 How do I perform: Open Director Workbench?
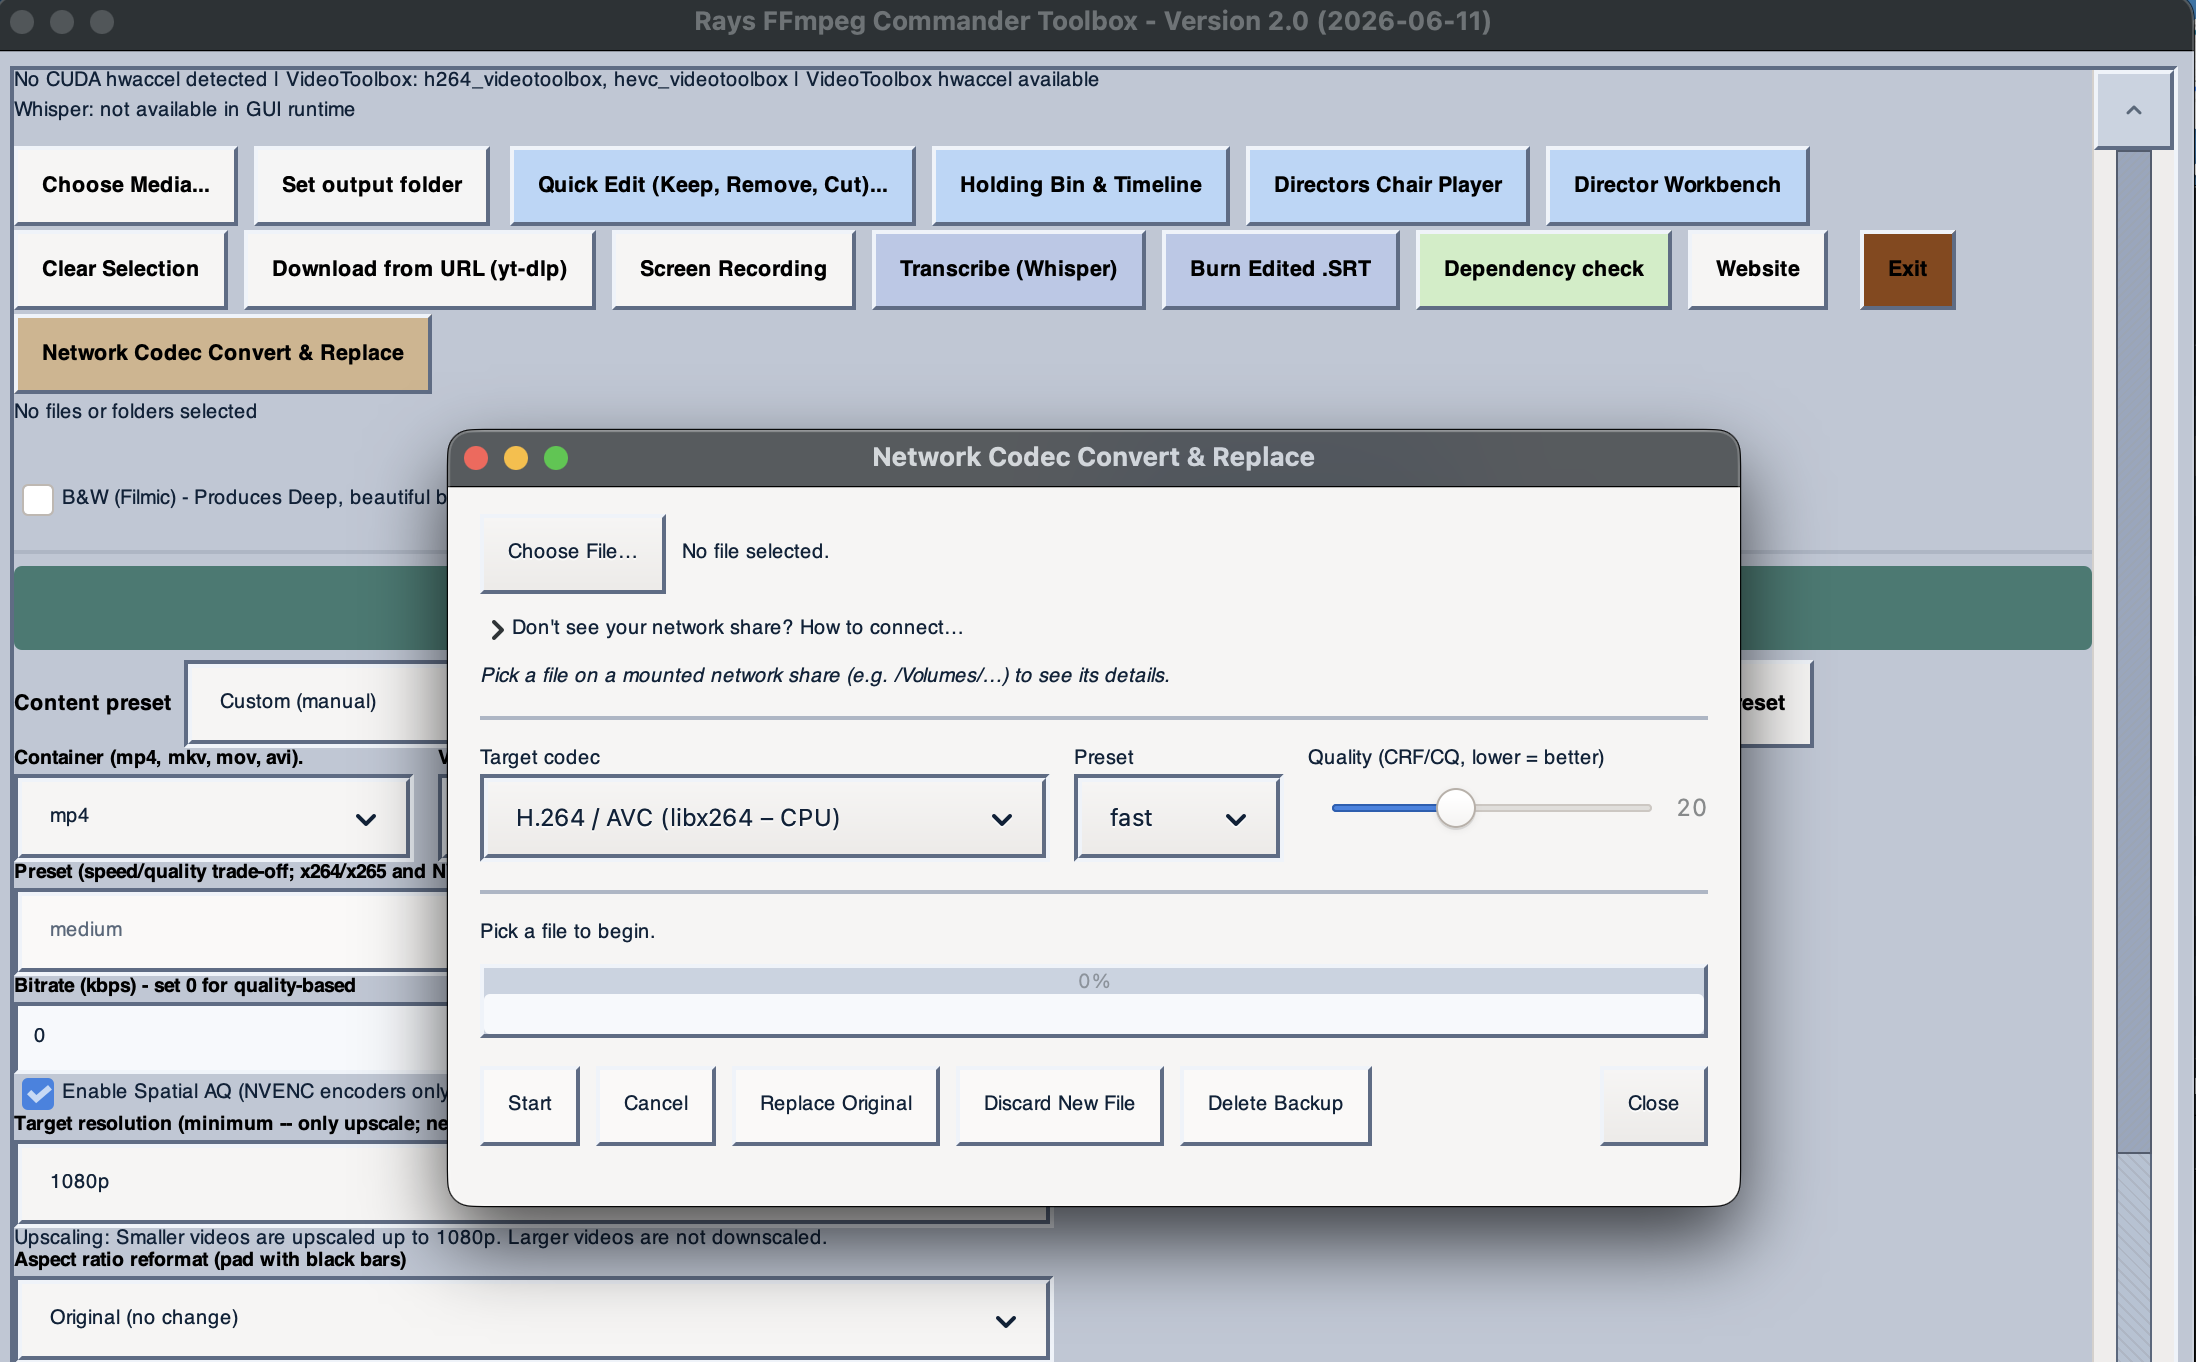(x=1677, y=185)
